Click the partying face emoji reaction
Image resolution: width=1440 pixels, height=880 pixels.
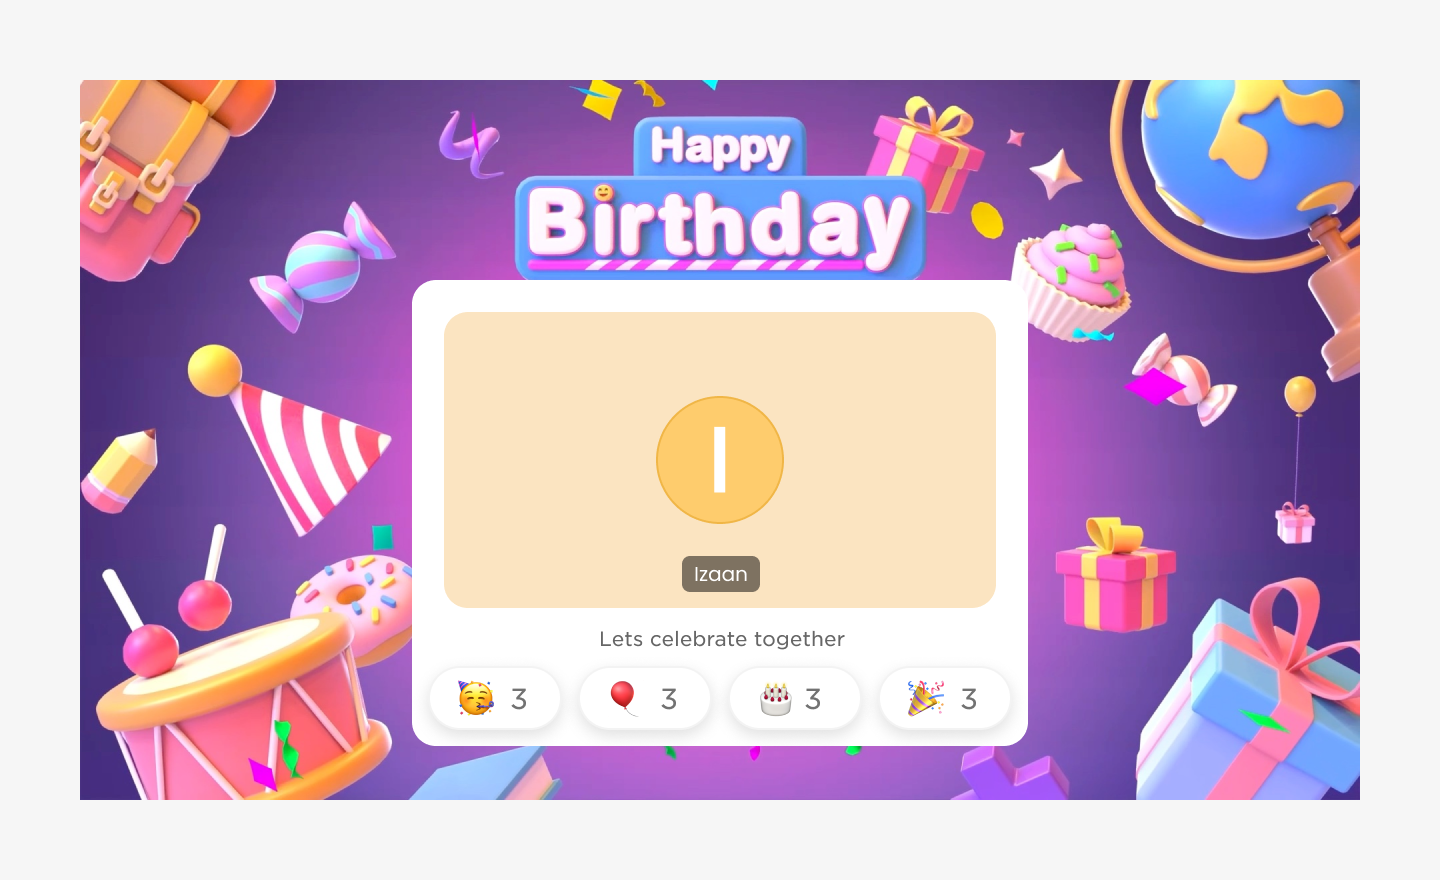point(476,698)
